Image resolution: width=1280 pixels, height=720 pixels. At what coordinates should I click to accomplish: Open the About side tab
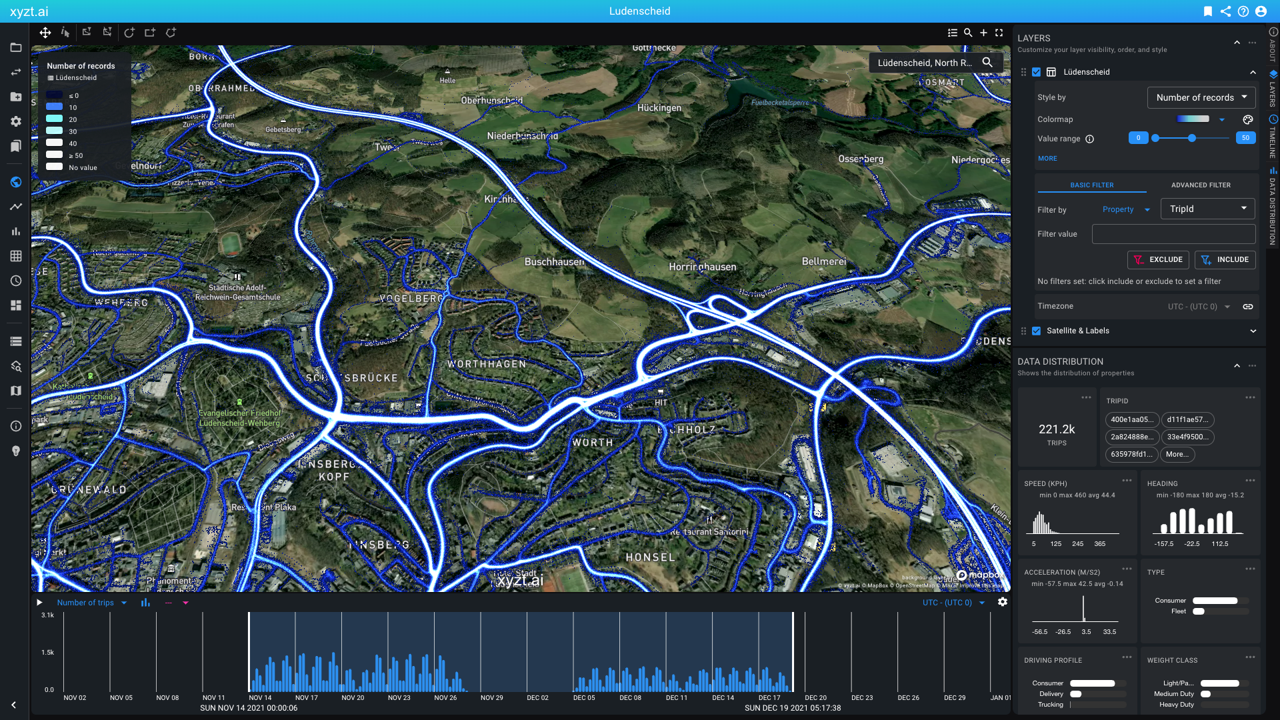point(1273,47)
